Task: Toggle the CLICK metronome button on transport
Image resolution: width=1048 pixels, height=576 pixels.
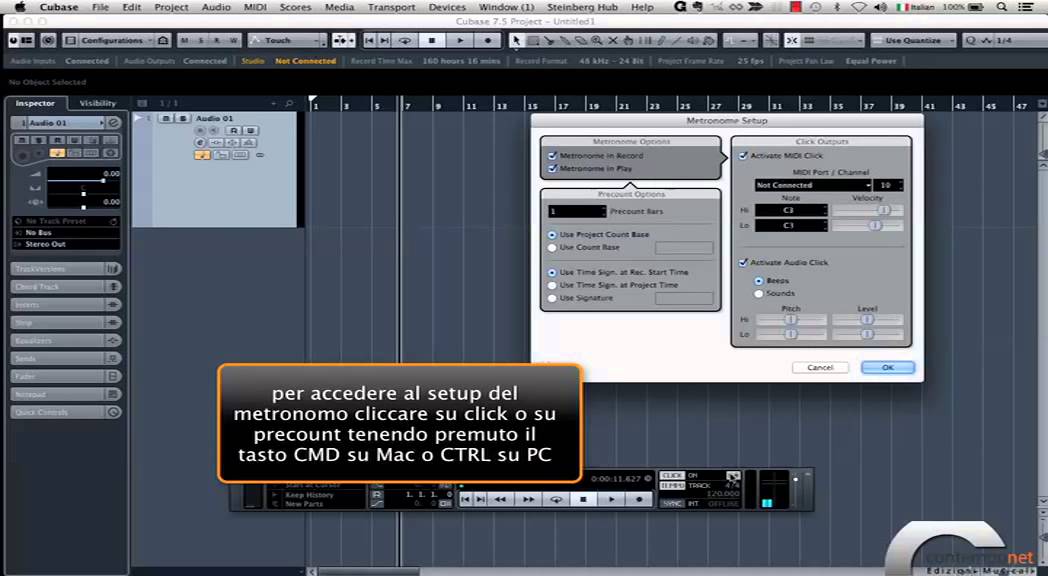Action: point(672,475)
